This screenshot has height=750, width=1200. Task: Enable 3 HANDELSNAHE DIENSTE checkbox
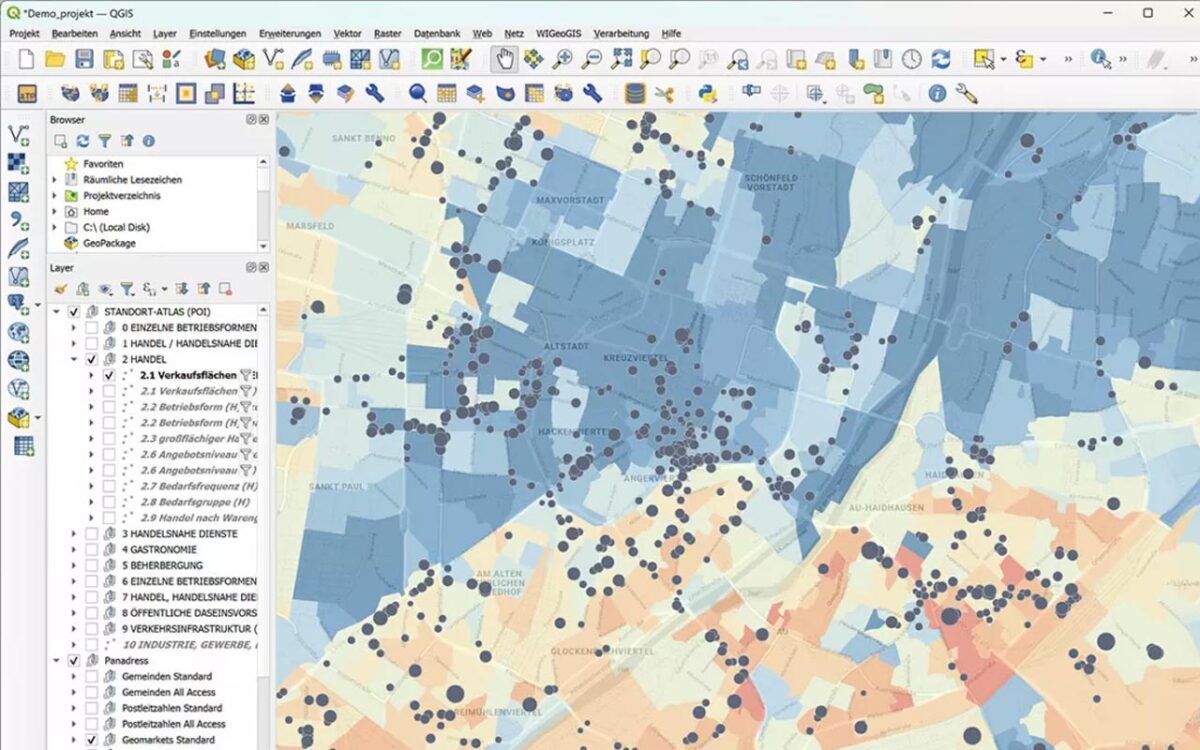tap(91, 534)
